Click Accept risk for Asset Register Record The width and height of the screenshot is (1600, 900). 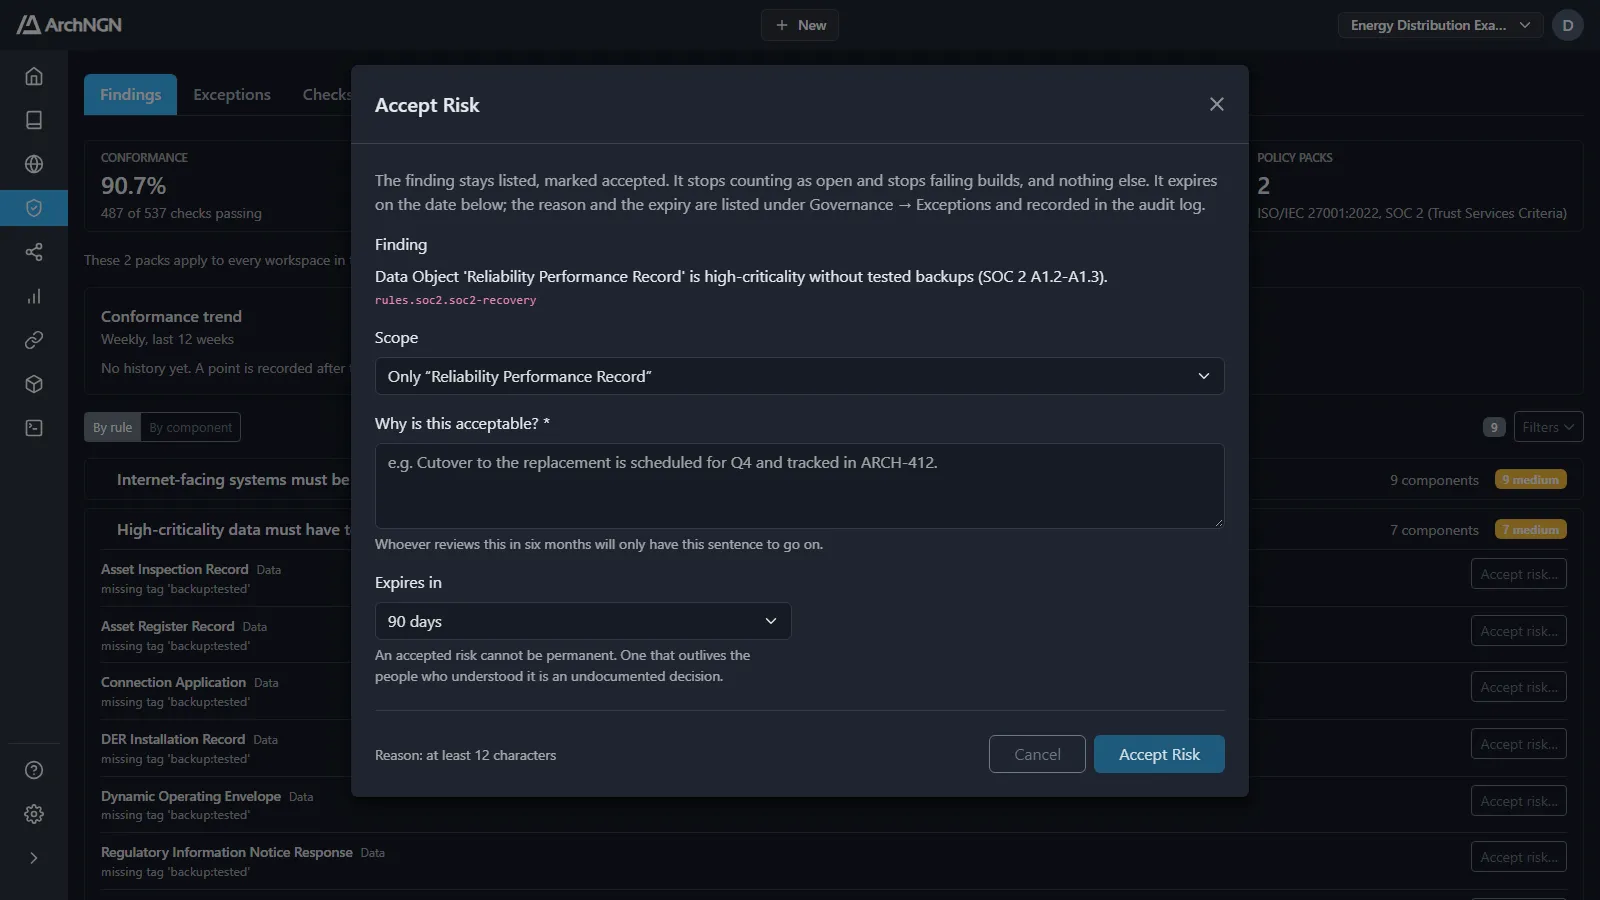click(1518, 631)
